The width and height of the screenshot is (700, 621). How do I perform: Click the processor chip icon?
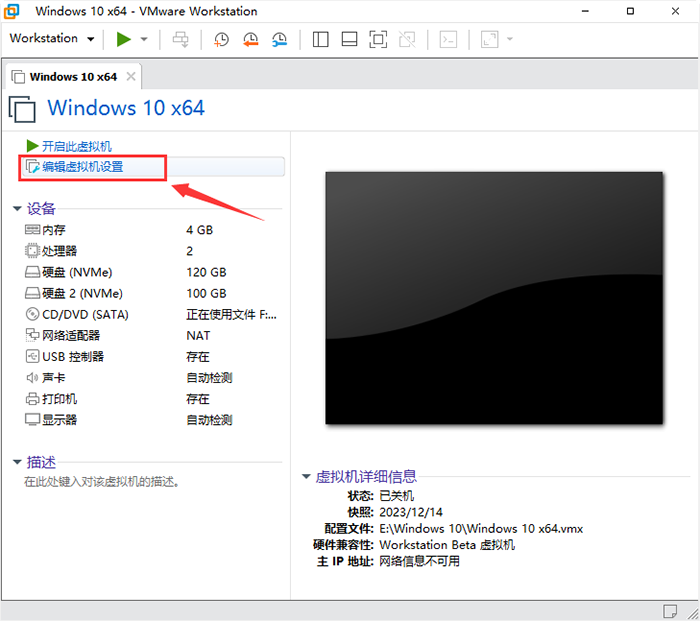[x=32, y=250]
